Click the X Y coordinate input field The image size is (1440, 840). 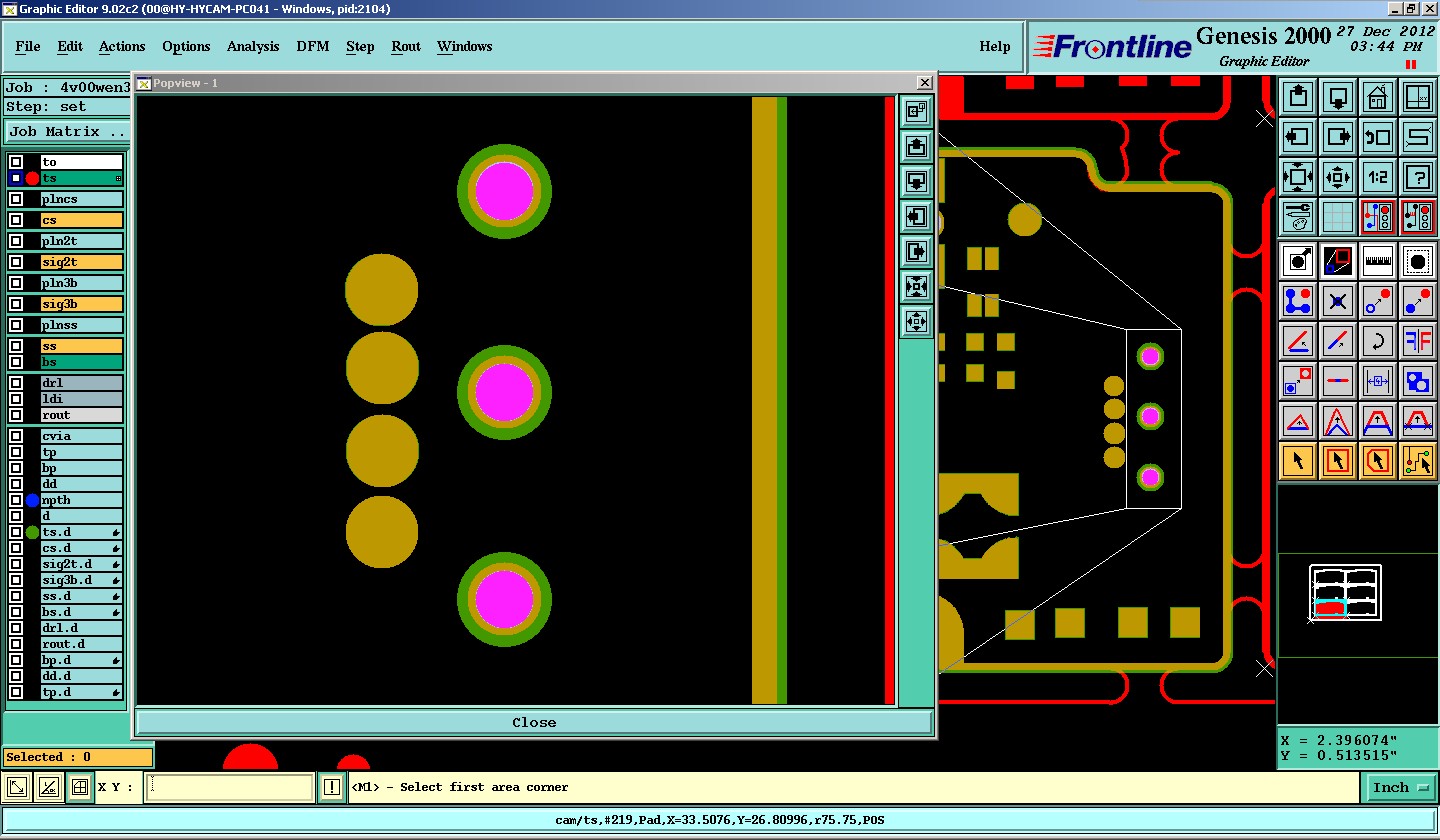(230, 787)
